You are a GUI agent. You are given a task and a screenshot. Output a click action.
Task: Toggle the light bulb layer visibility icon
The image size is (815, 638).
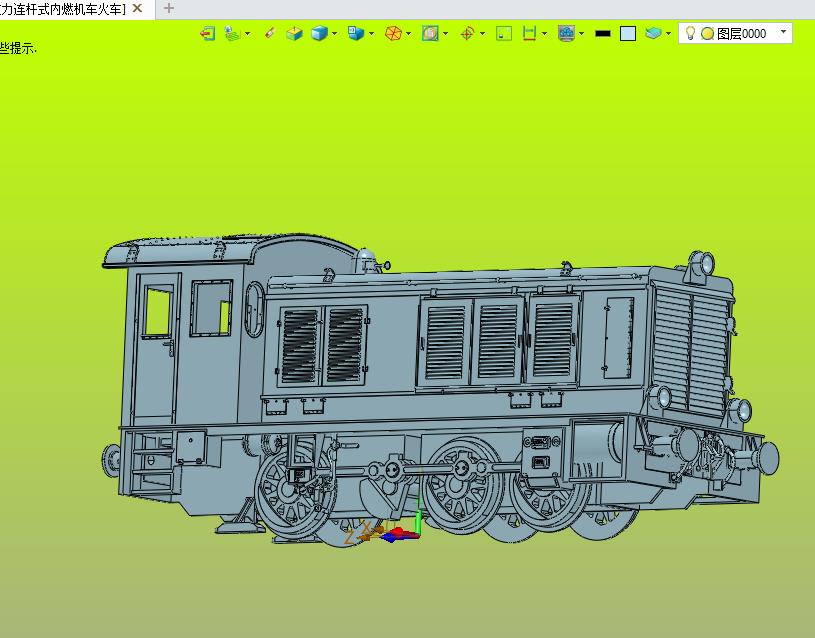(x=690, y=34)
